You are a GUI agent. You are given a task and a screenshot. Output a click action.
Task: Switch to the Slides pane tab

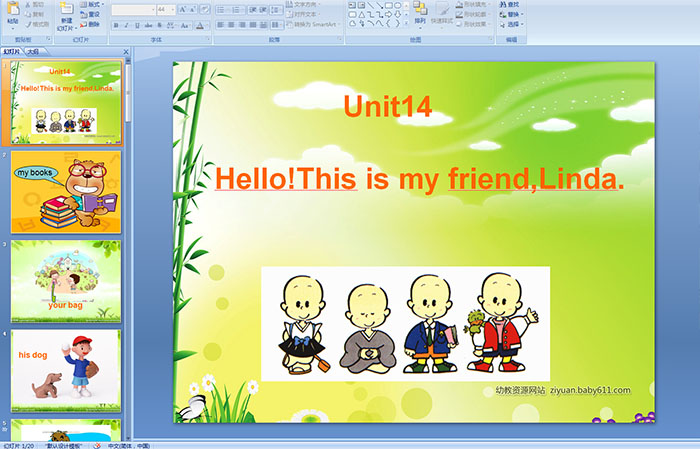click(12, 52)
